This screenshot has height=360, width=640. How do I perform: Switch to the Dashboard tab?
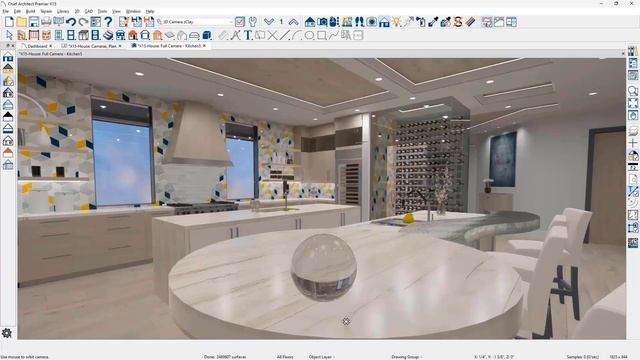coord(37,46)
